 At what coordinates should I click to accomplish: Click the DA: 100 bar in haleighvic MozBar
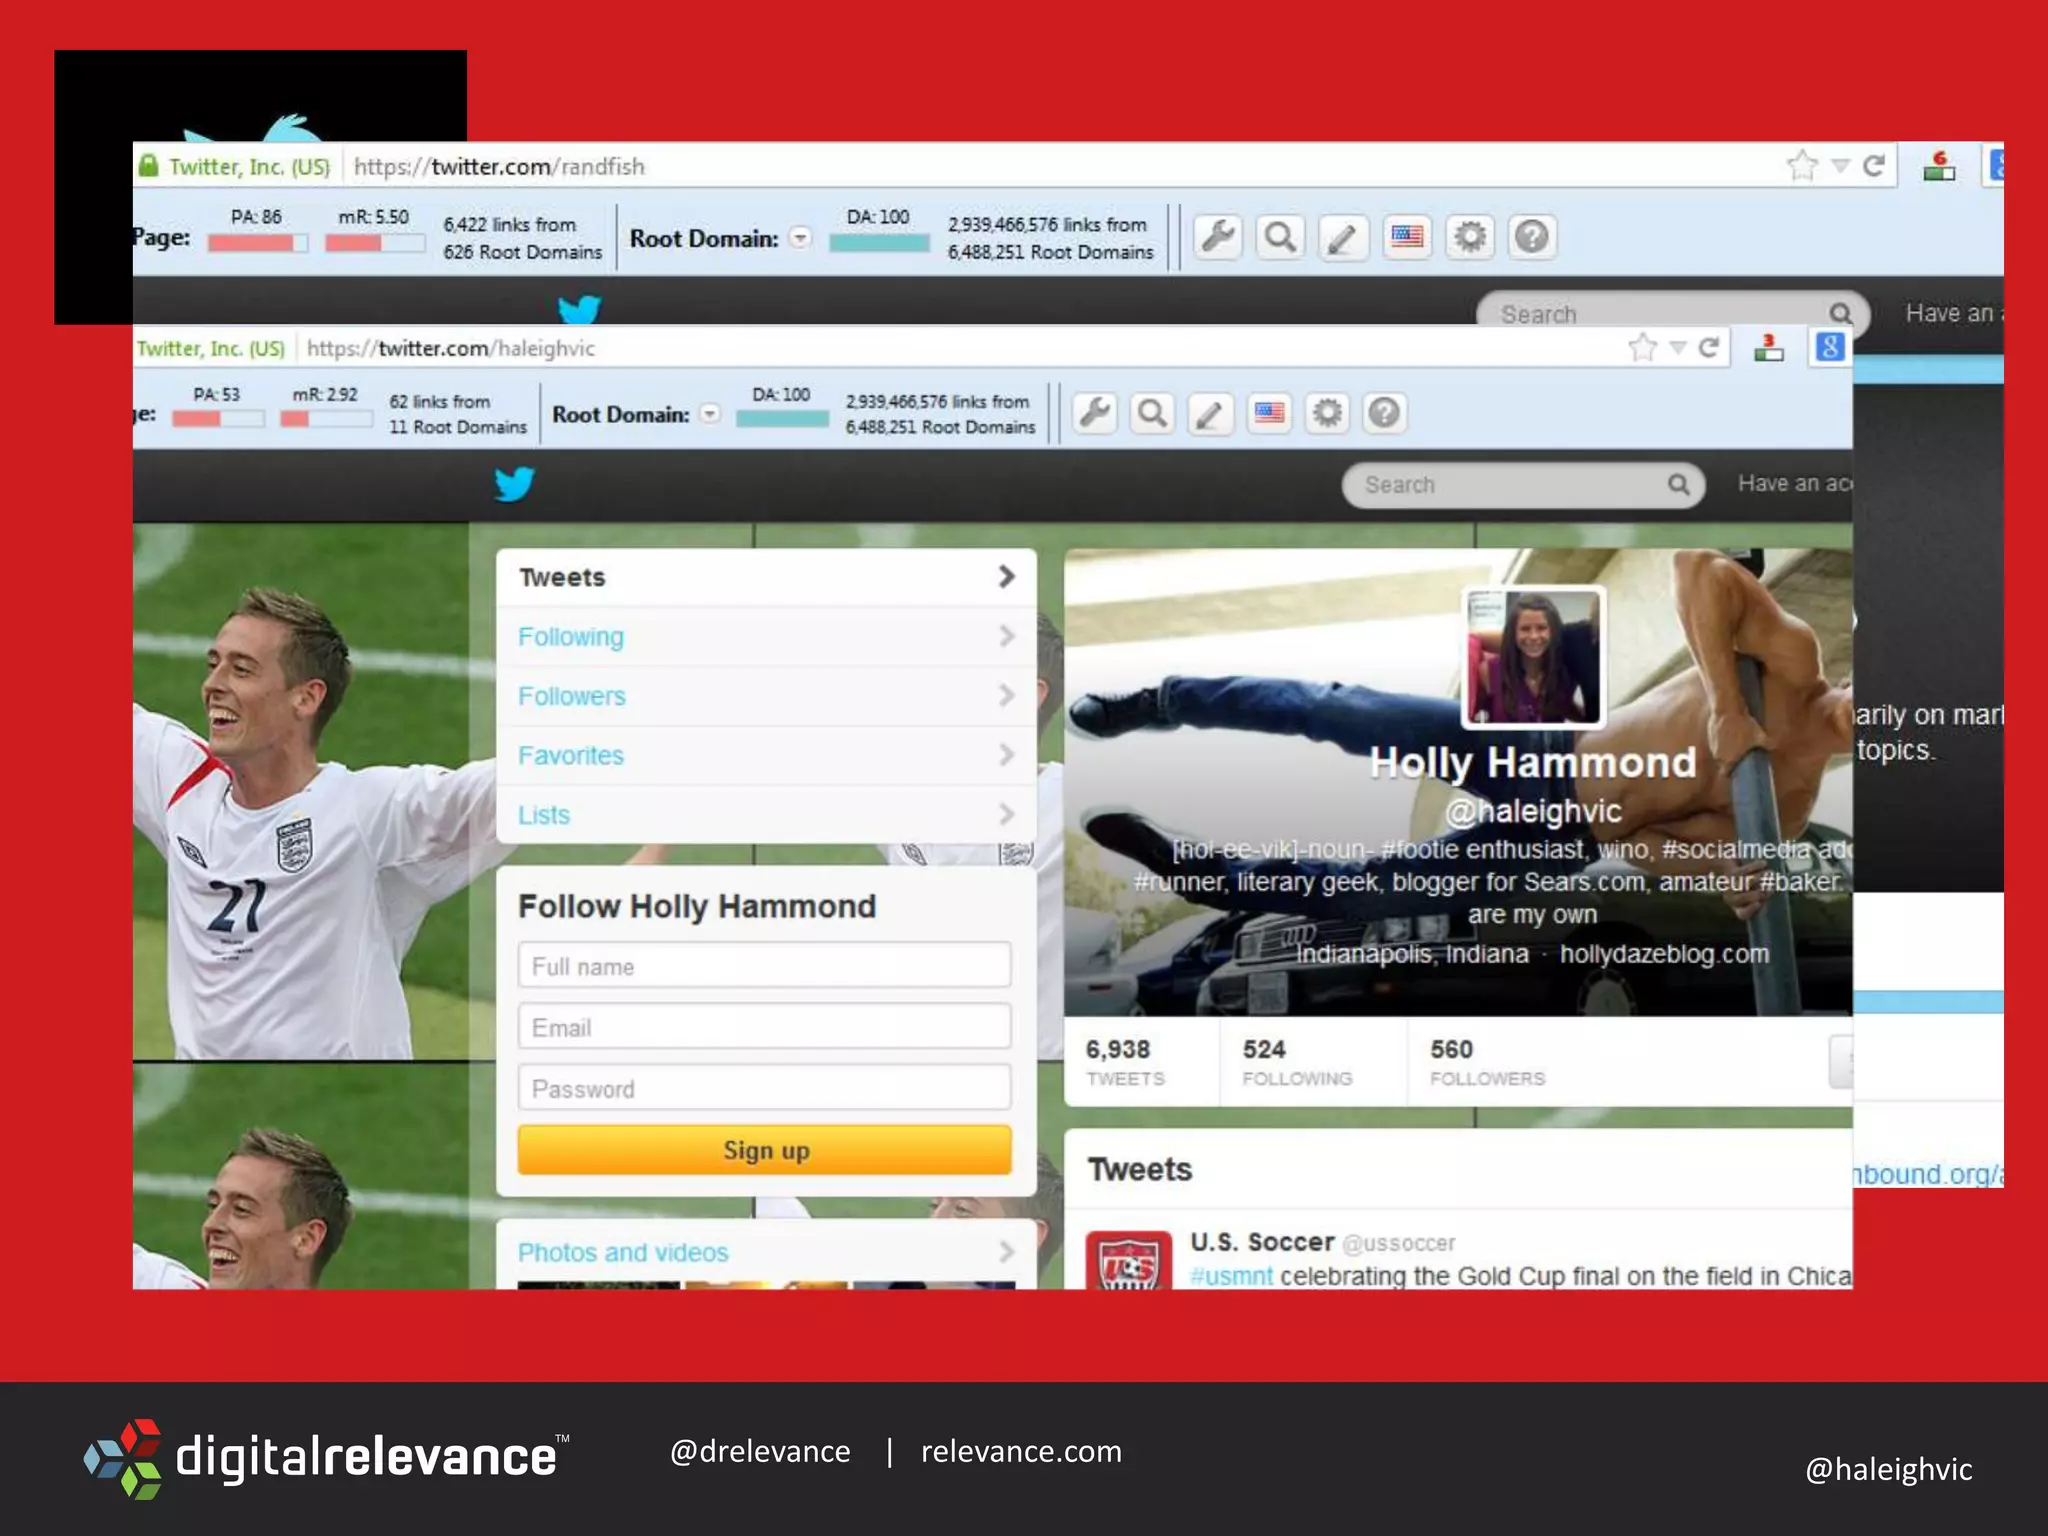click(782, 418)
